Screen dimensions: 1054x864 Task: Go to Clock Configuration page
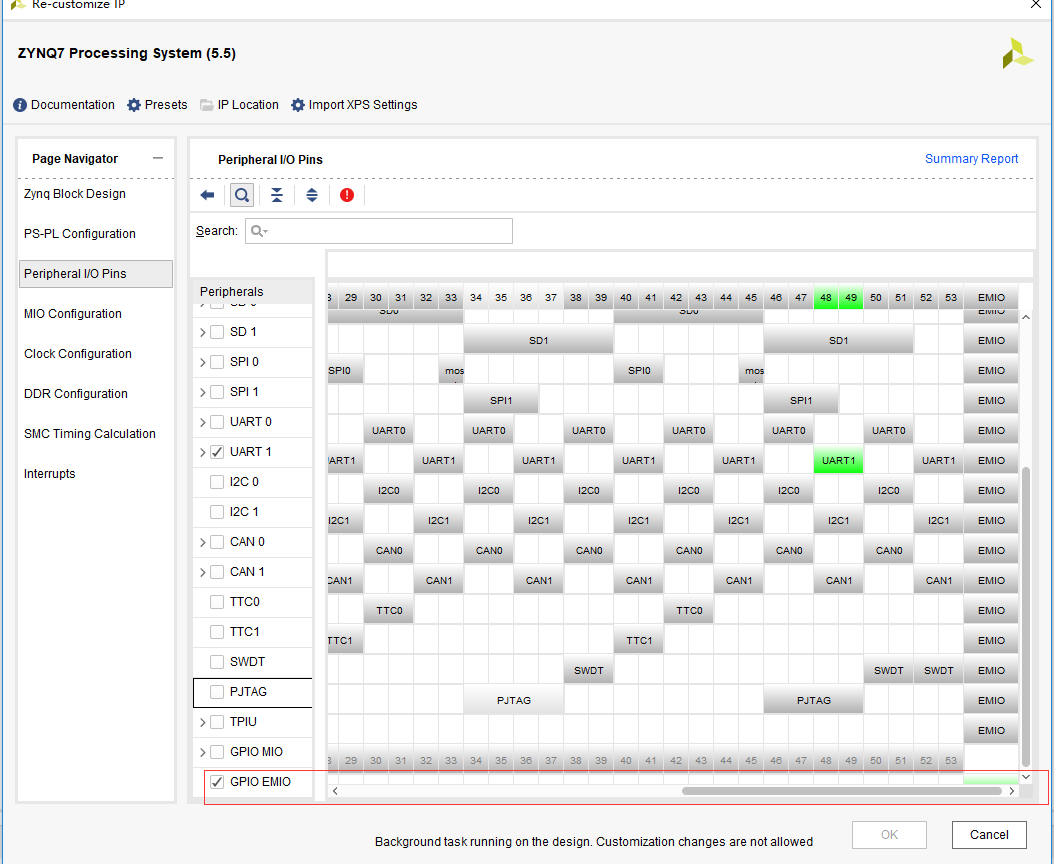pyautogui.click(x=77, y=354)
